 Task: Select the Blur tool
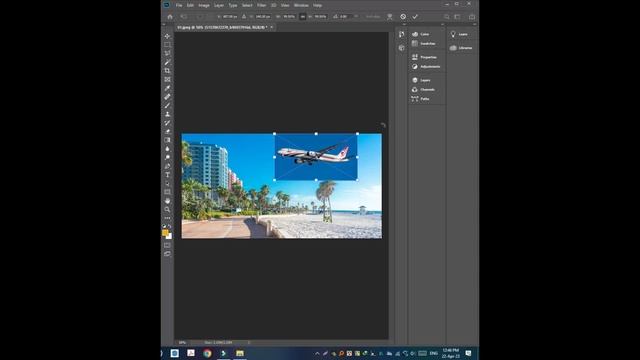click(167, 149)
